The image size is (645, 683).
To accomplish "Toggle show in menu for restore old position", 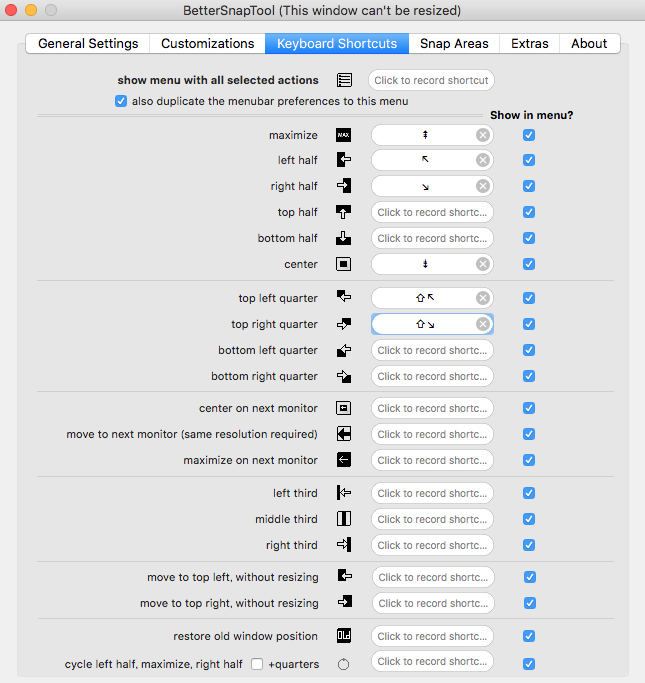I will coord(529,636).
